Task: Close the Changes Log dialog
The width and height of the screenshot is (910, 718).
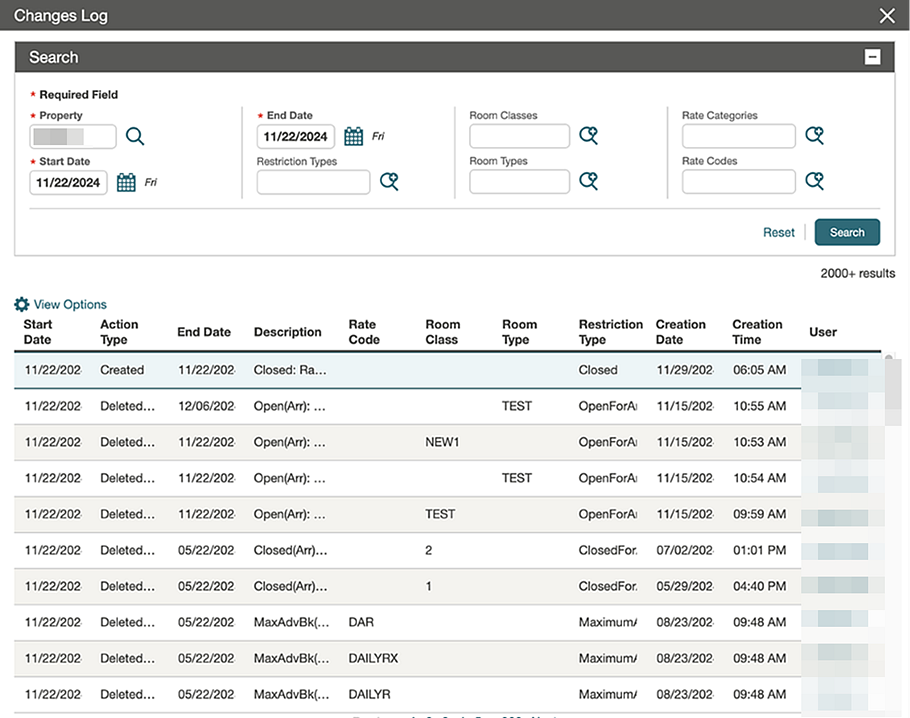Action: (887, 16)
